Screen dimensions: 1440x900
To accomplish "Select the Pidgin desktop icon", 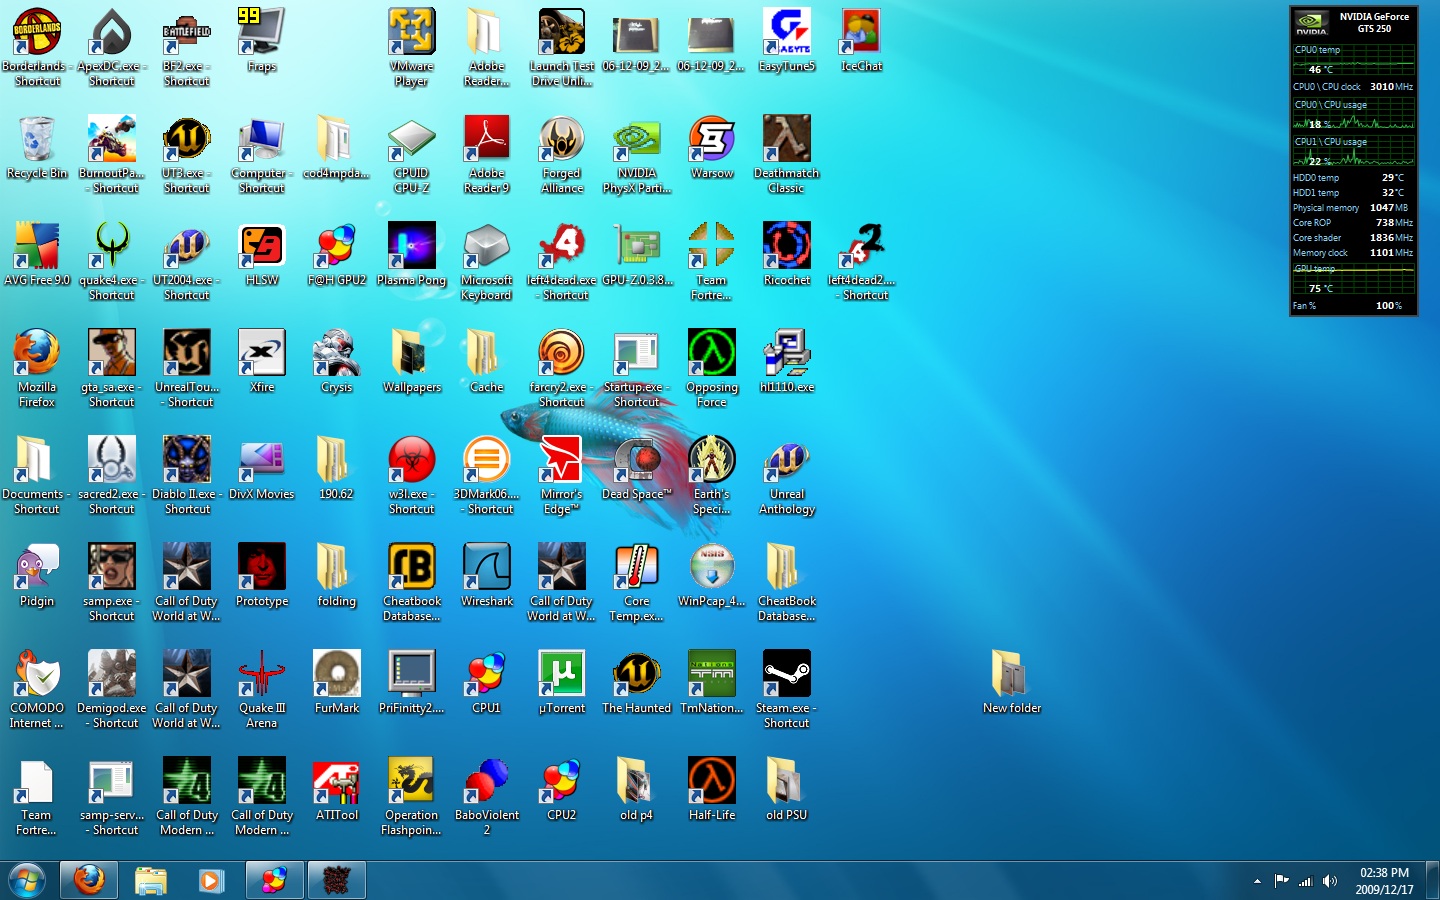I will pyautogui.click(x=37, y=567).
